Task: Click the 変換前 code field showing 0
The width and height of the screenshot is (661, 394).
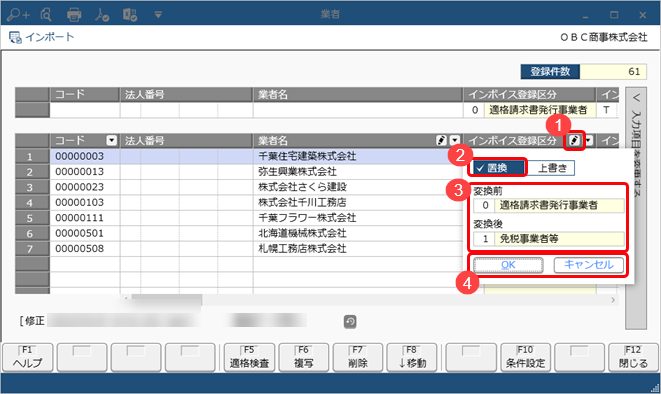Action: click(484, 205)
